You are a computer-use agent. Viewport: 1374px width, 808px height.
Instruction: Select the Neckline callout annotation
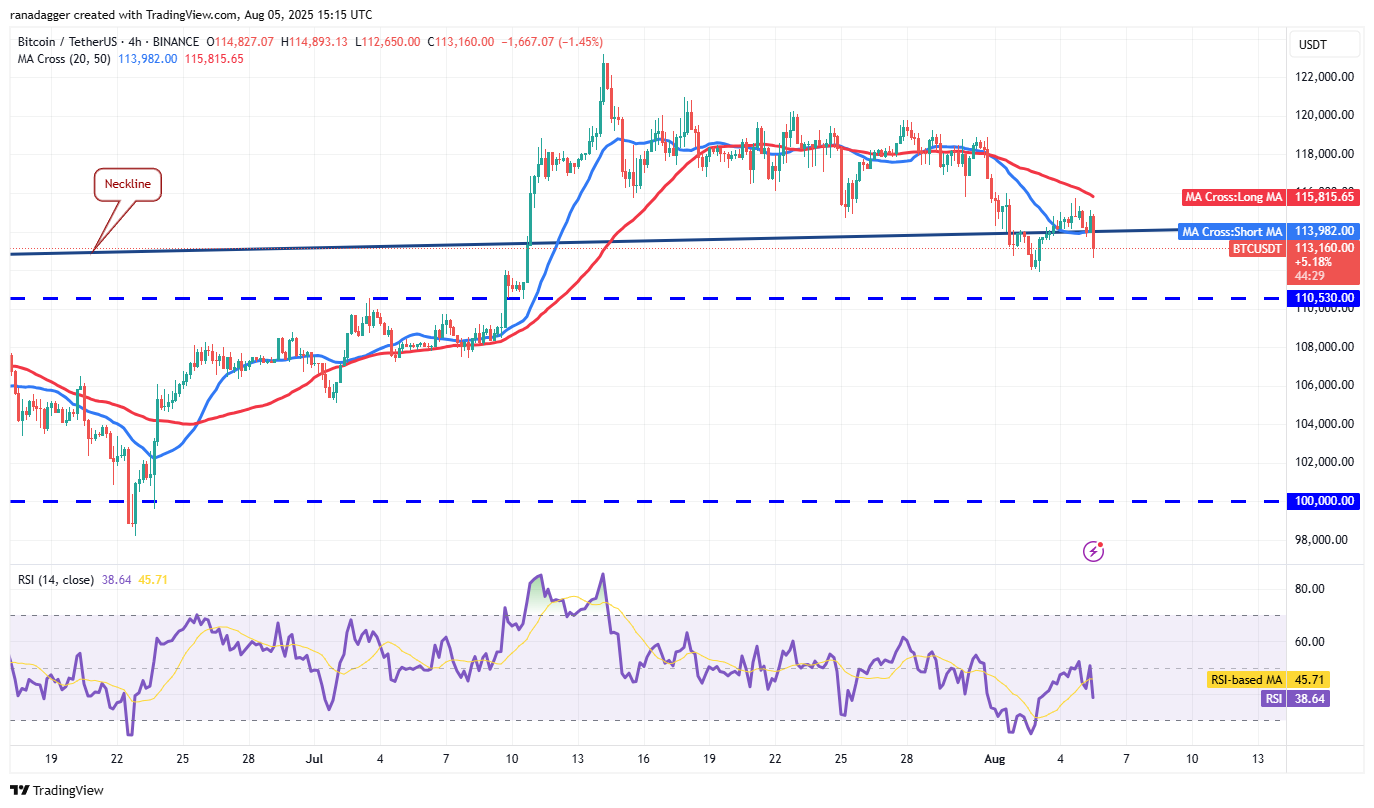[x=129, y=185]
